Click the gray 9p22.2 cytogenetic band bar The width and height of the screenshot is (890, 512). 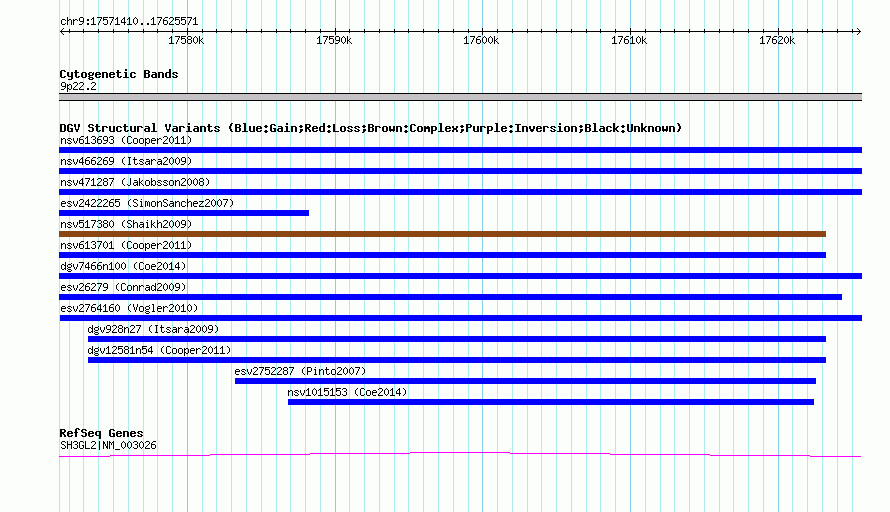click(x=460, y=97)
